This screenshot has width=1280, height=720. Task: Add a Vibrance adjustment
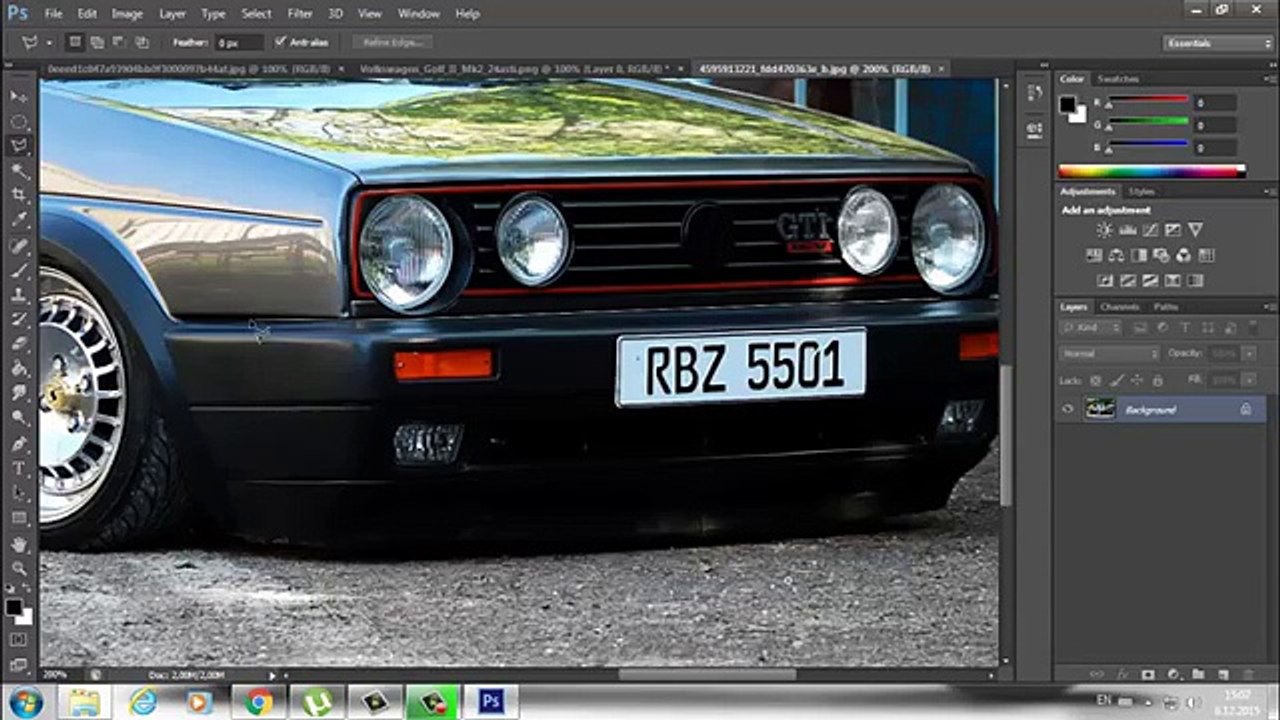coord(1196,230)
